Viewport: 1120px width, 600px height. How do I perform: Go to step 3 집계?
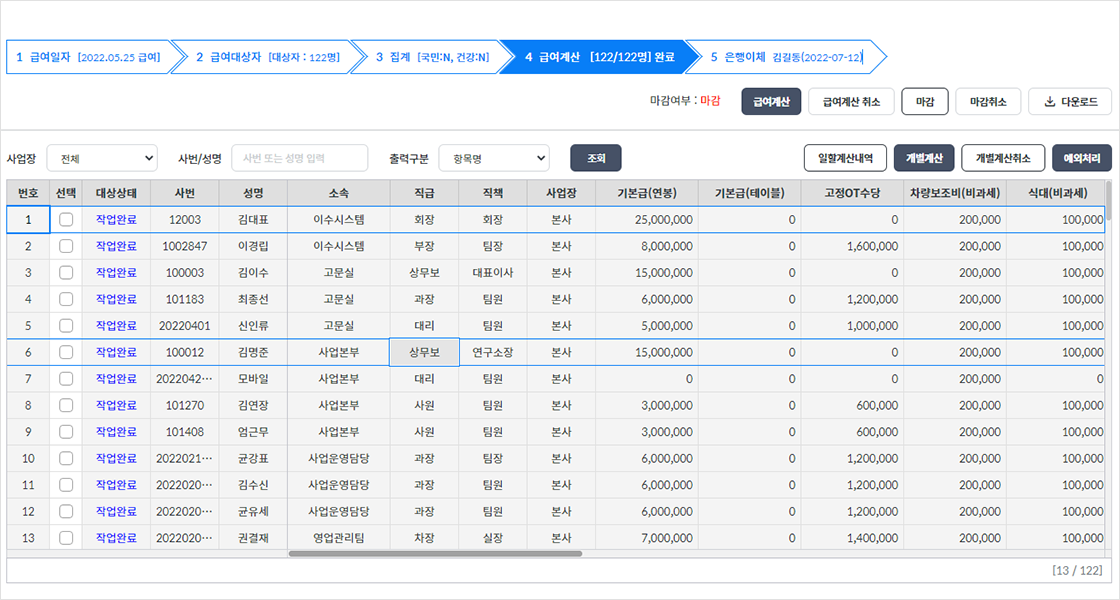tap(433, 57)
